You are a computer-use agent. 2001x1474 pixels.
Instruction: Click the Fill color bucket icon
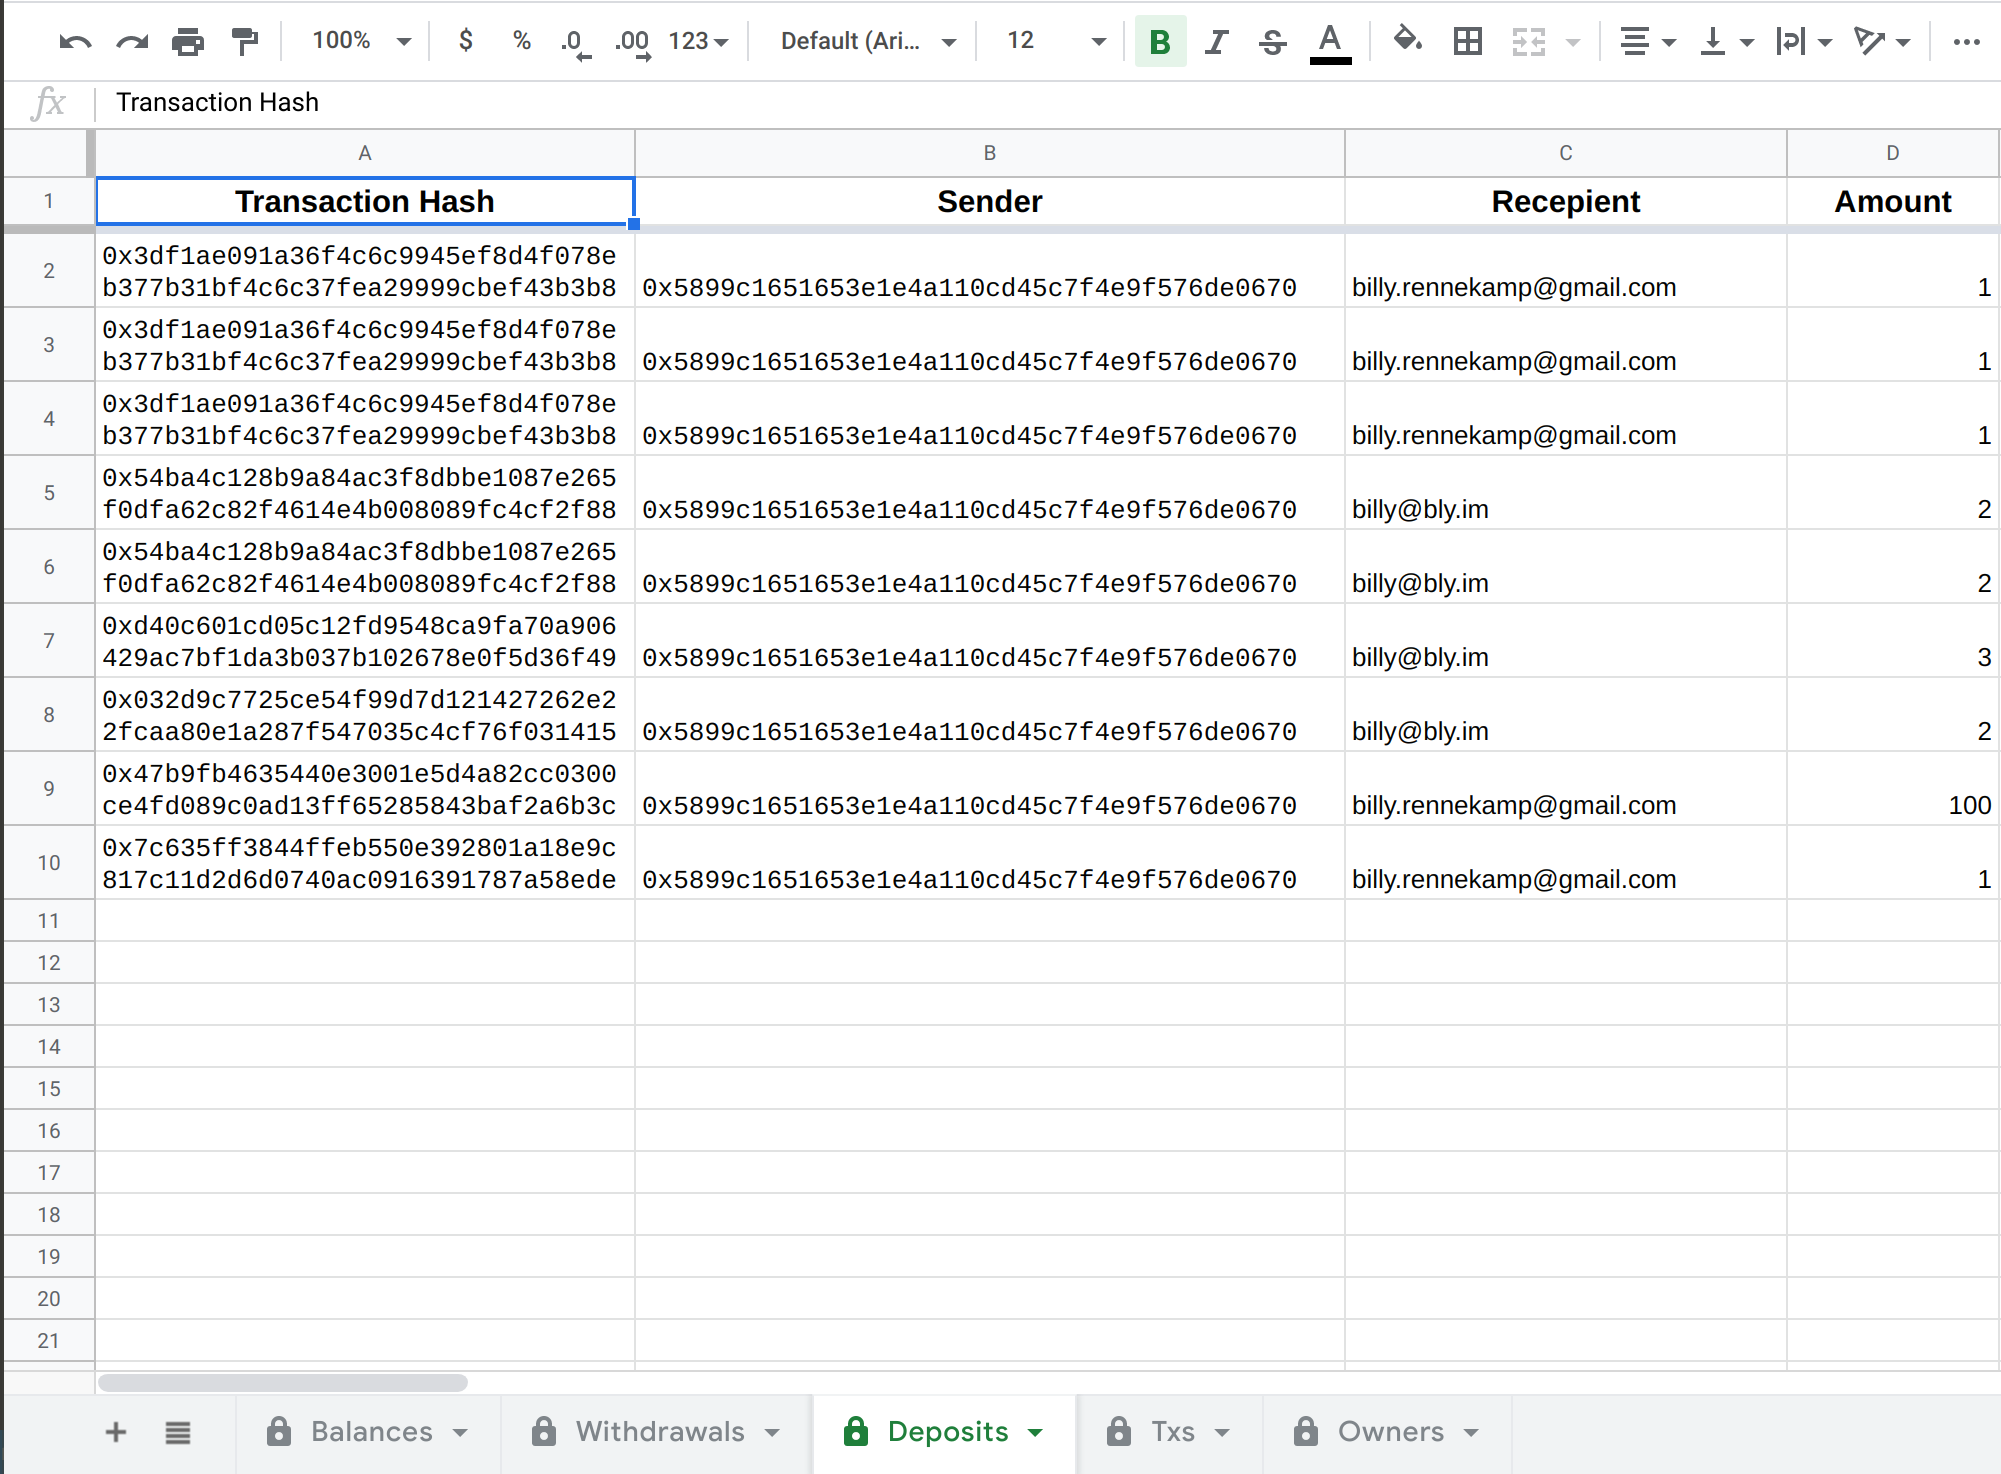point(1408,41)
